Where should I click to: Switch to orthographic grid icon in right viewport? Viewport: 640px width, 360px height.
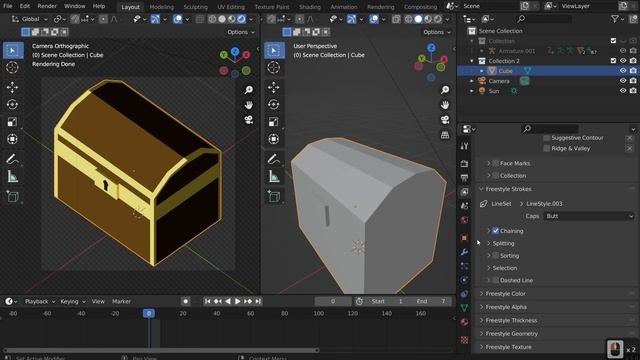pyautogui.click(x=445, y=135)
